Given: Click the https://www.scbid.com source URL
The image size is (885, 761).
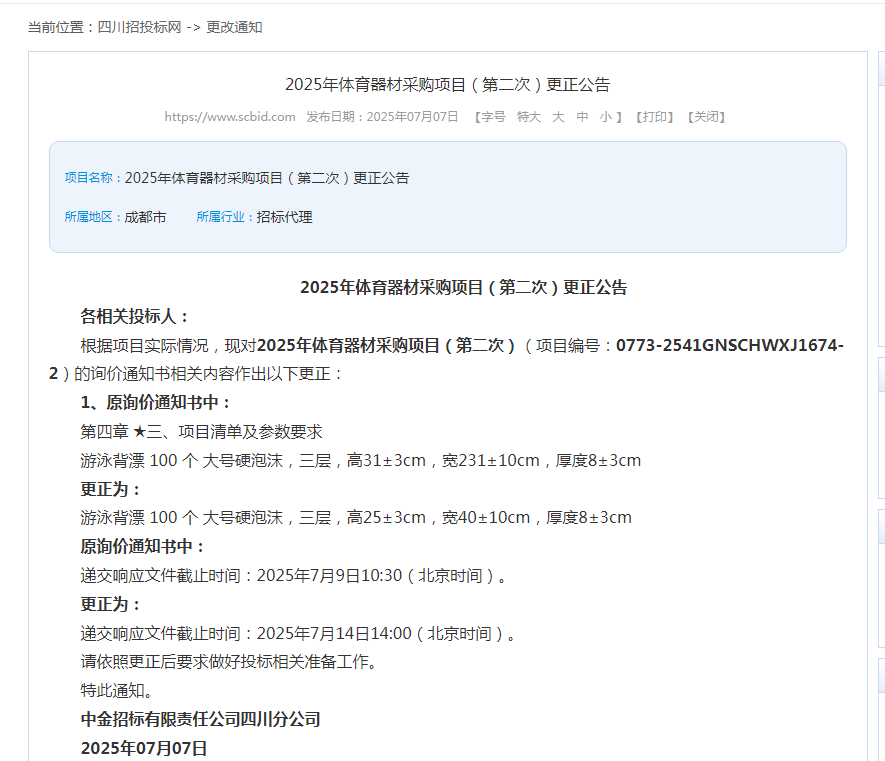Looking at the screenshot, I should pos(230,117).
